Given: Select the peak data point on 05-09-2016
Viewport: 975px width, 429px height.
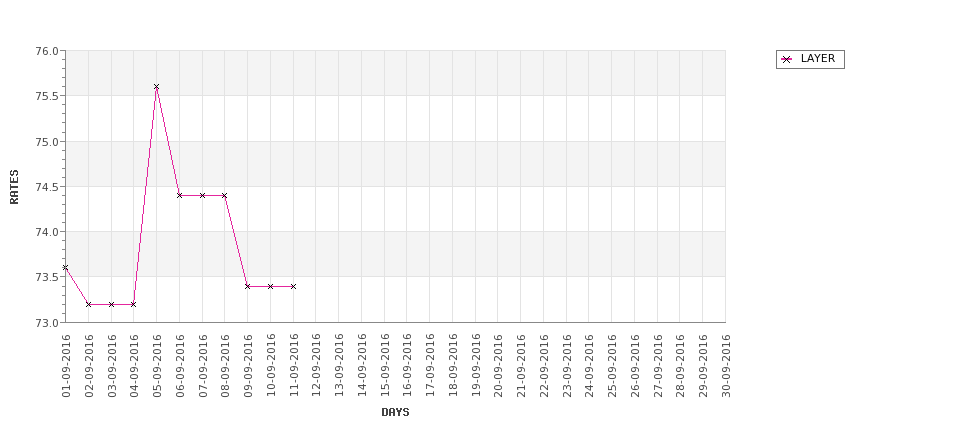Looking at the screenshot, I should [156, 87].
